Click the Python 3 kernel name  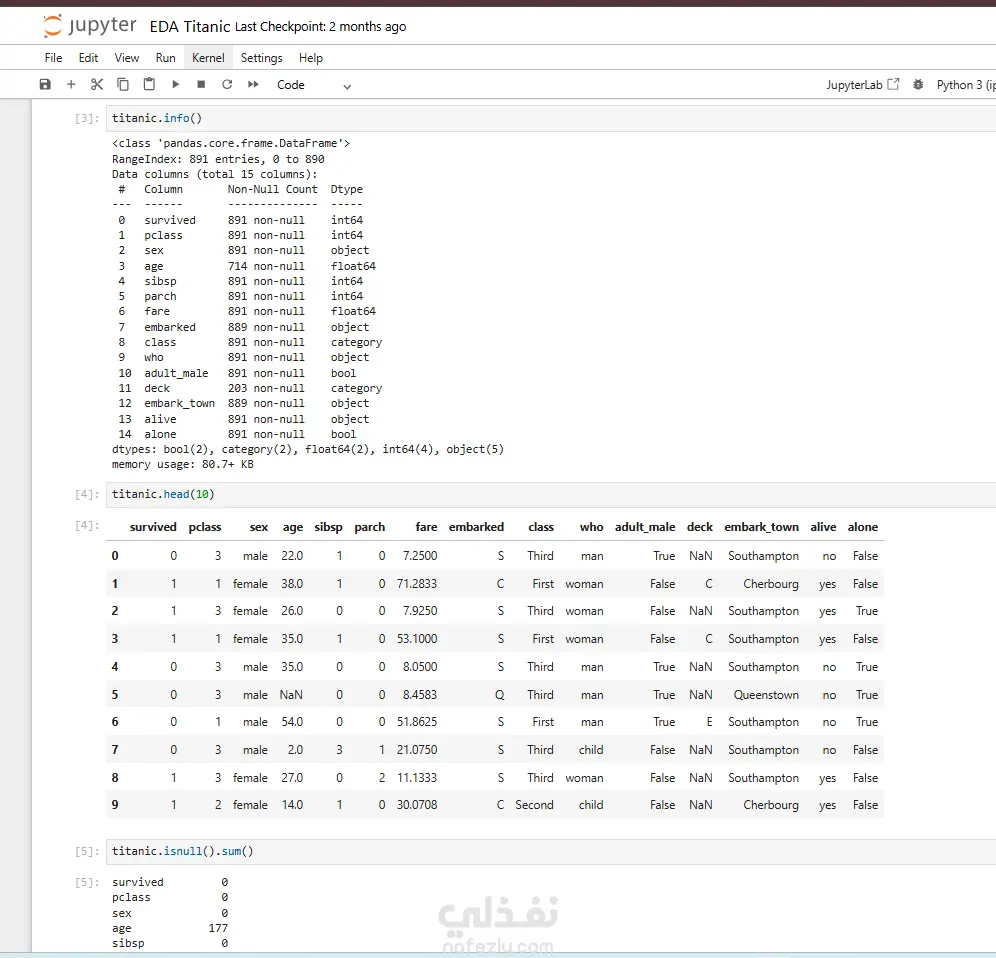click(x=966, y=84)
